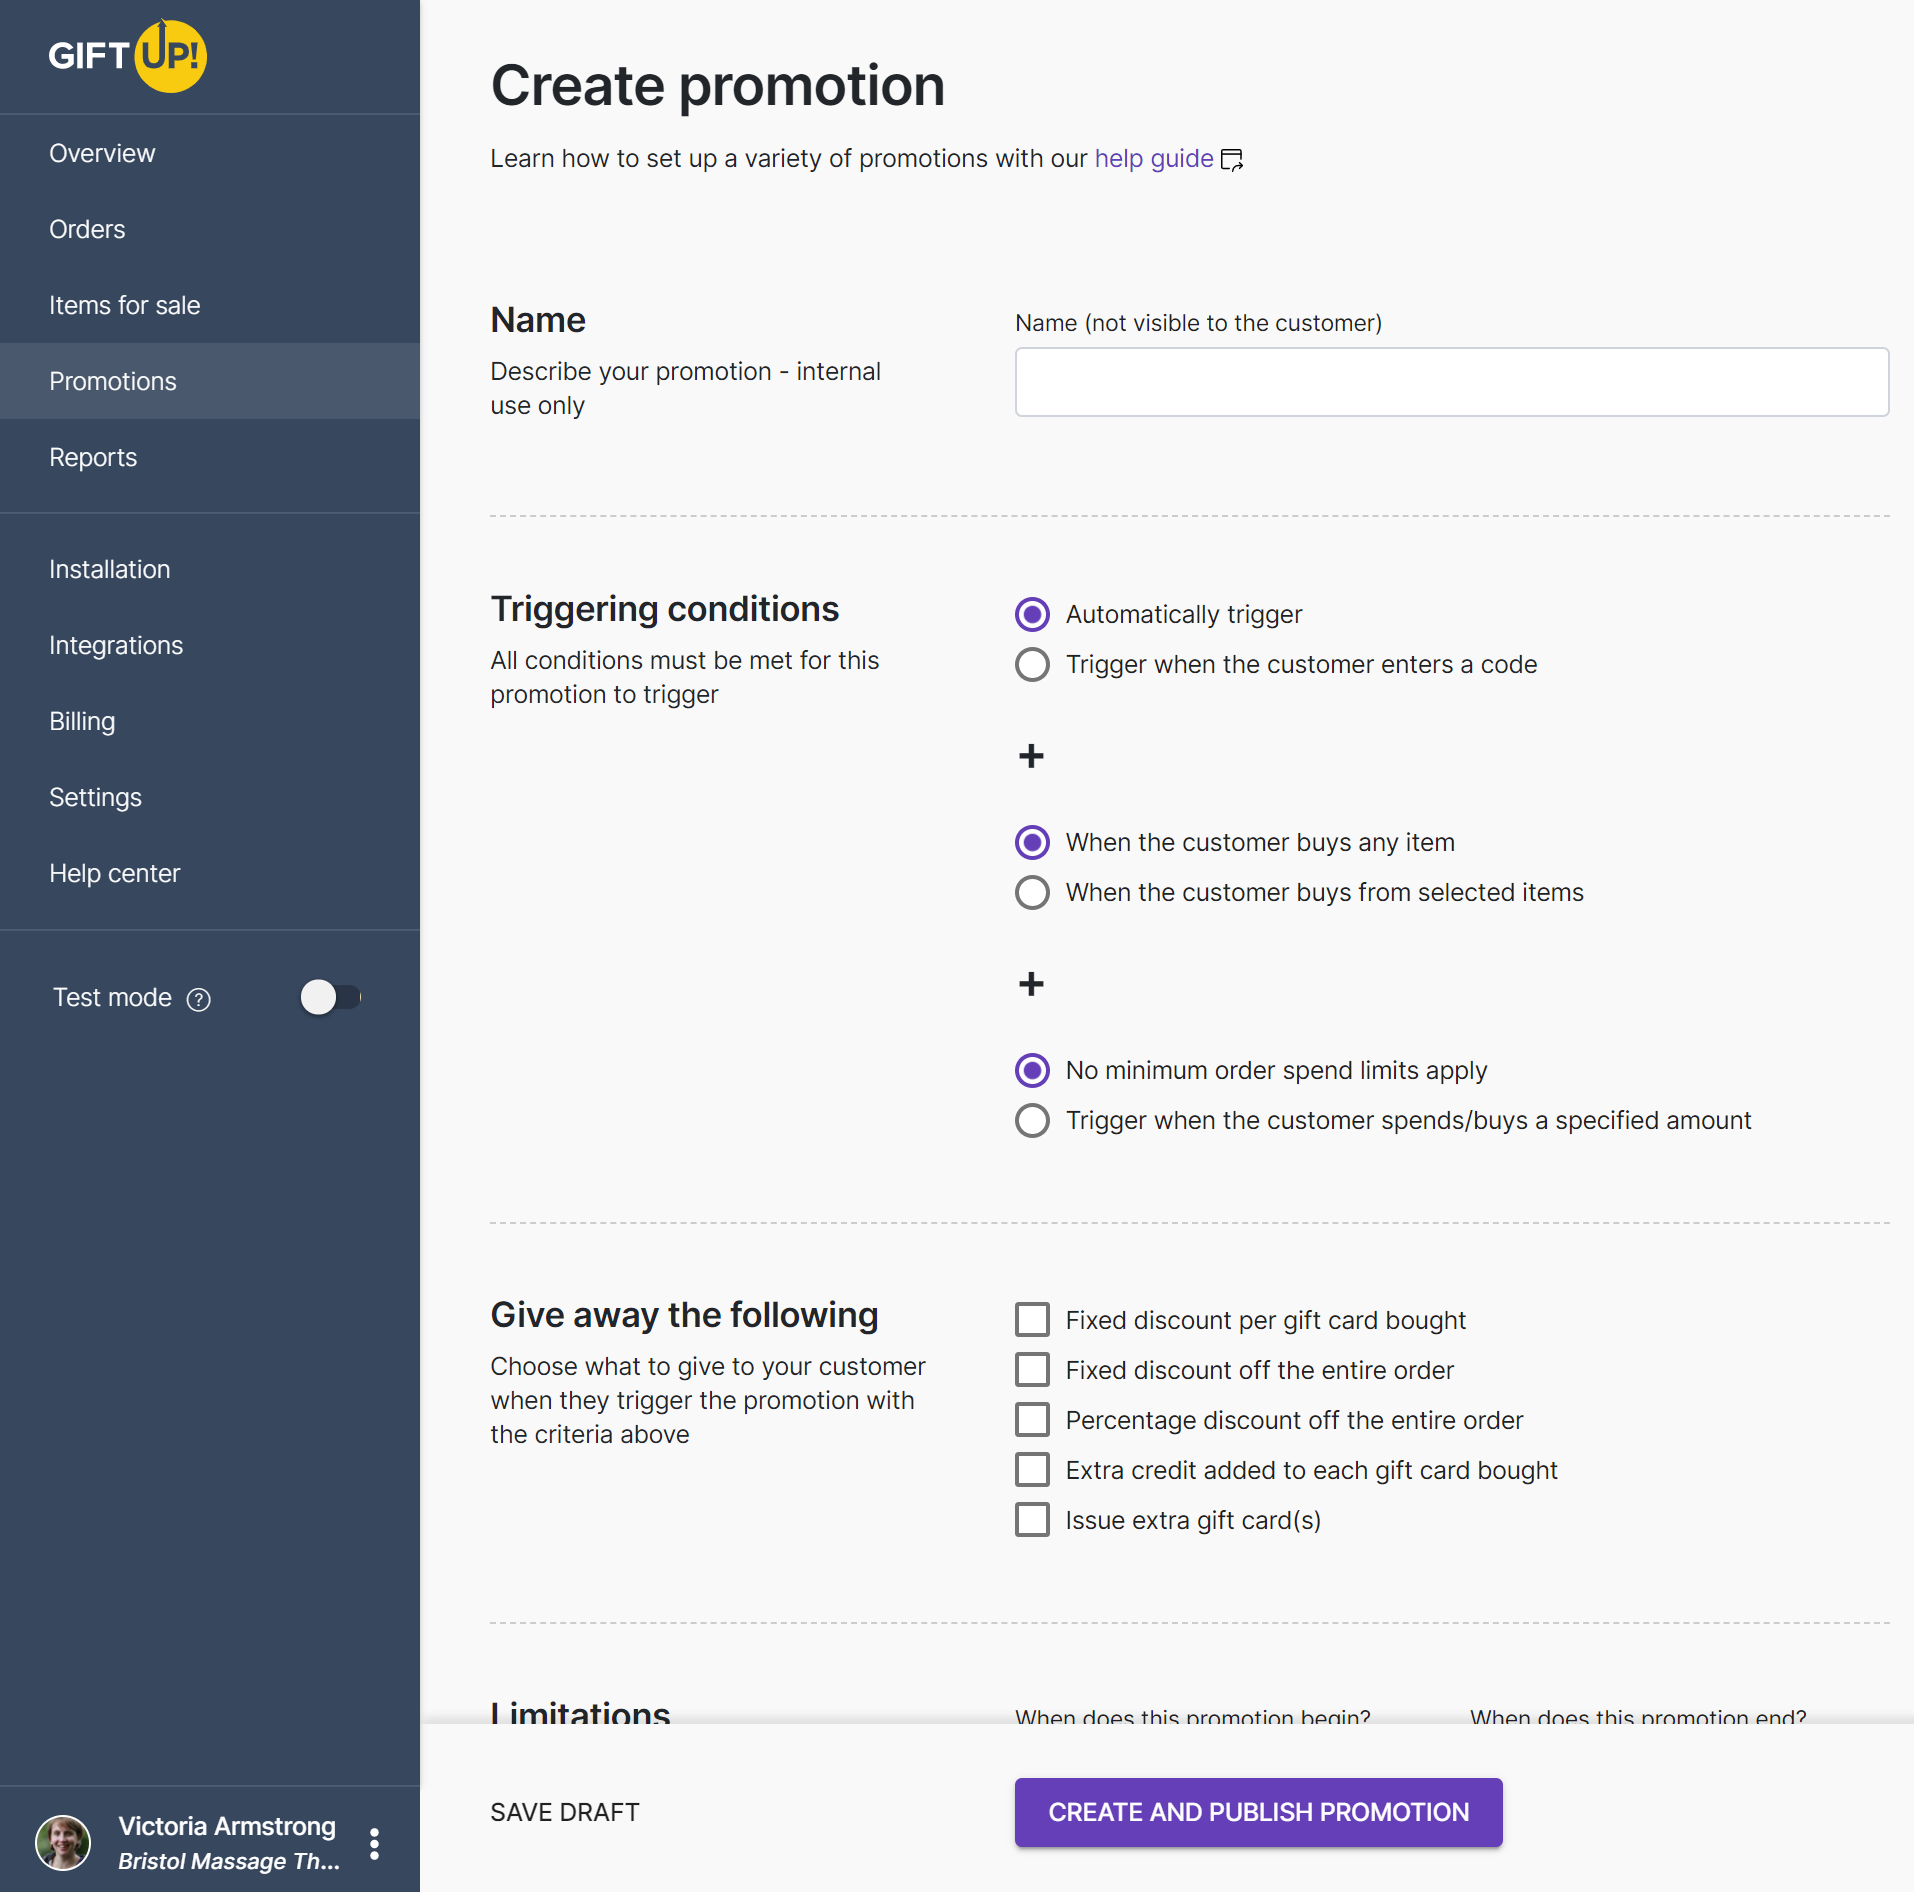This screenshot has width=1914, height=1892.
Task: Click the Triggering conditions heading
Action: (664, 609)
